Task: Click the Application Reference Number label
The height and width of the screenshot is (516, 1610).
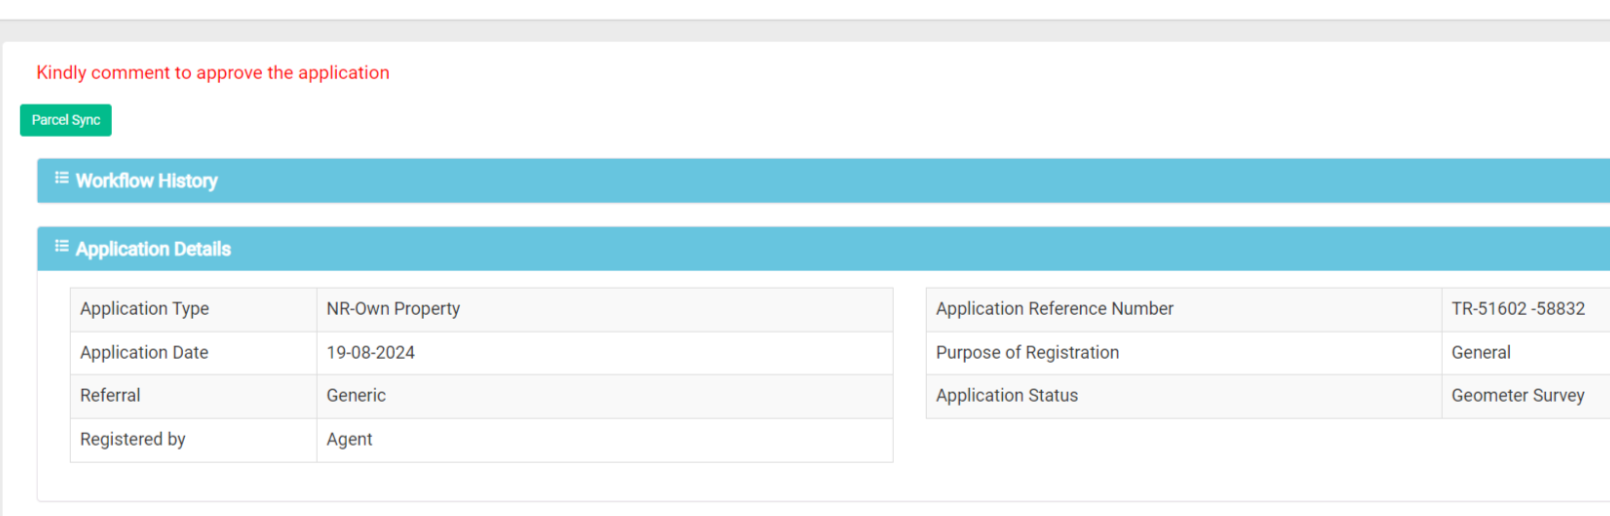Action: tap(1054, 309)
